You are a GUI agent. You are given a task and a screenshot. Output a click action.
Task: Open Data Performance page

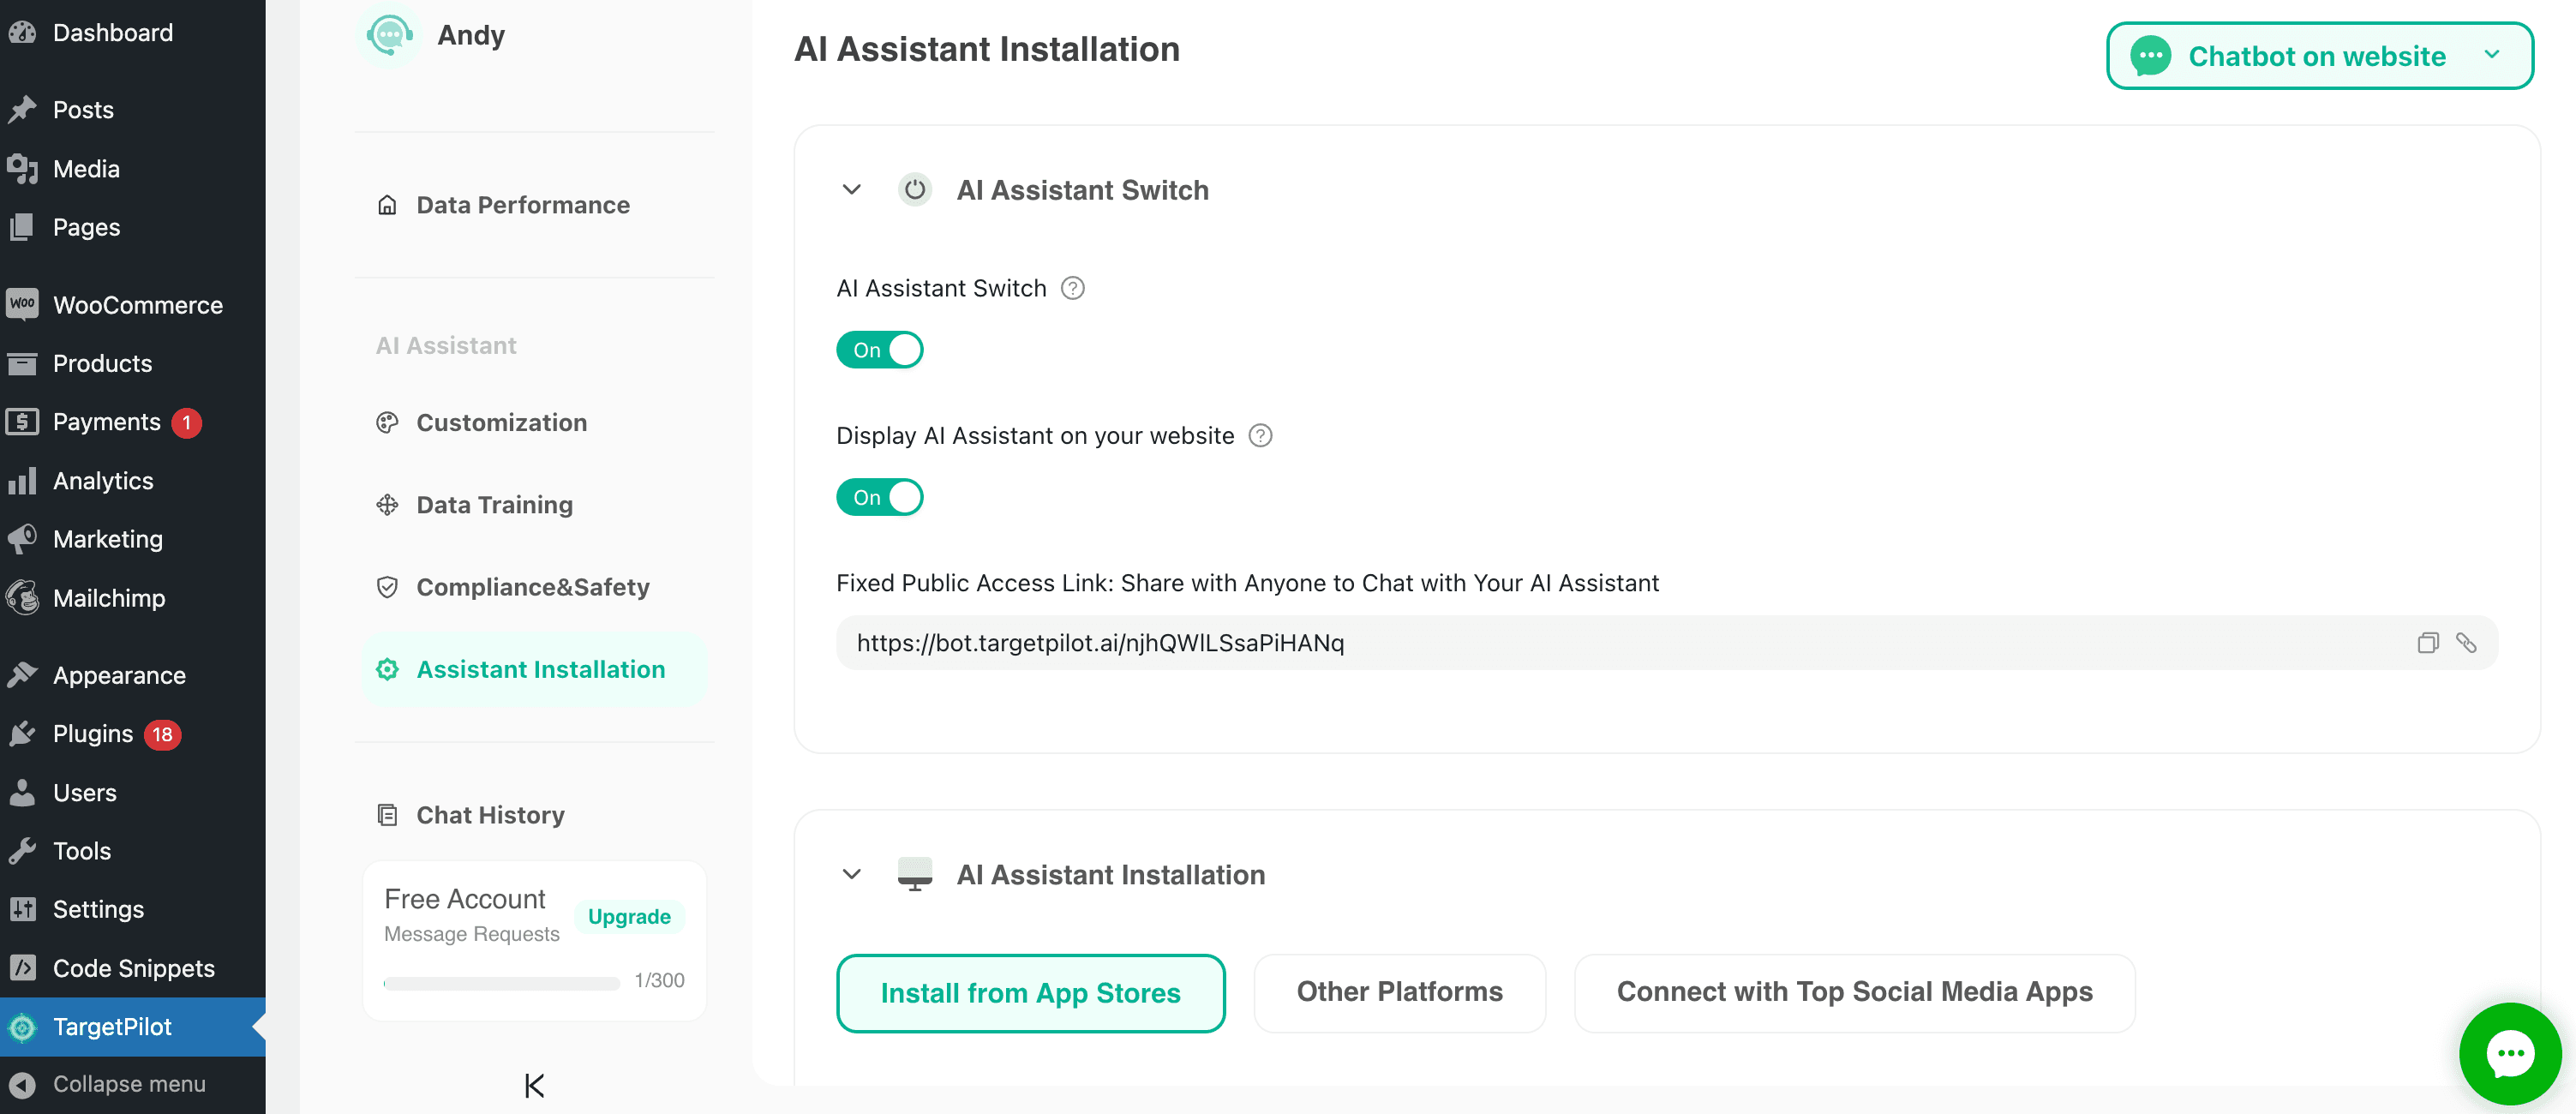(522, 205)
